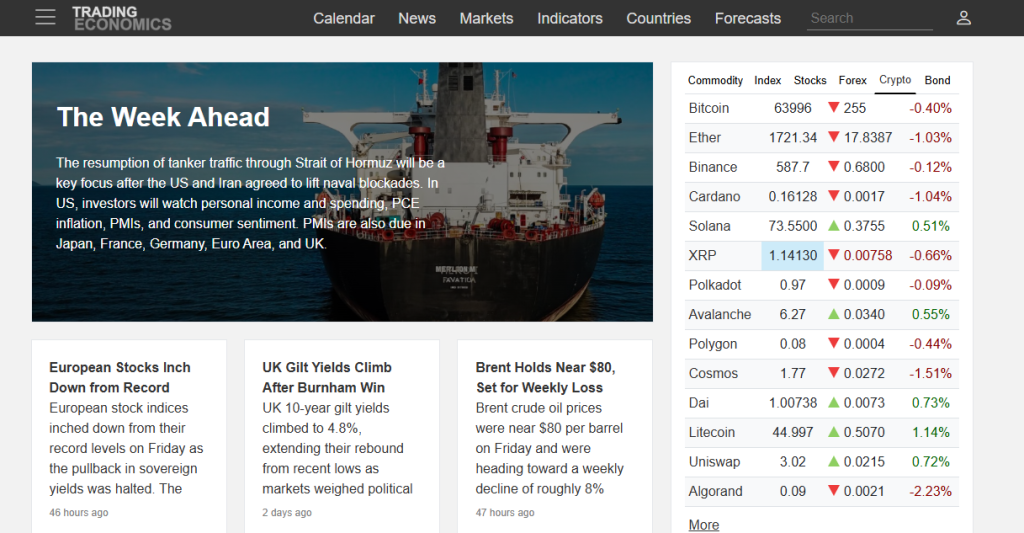The width and height of the screenshot is (1024, 533).
Task: Click the More link below crypto table
Action: click(x=703, y=525)
